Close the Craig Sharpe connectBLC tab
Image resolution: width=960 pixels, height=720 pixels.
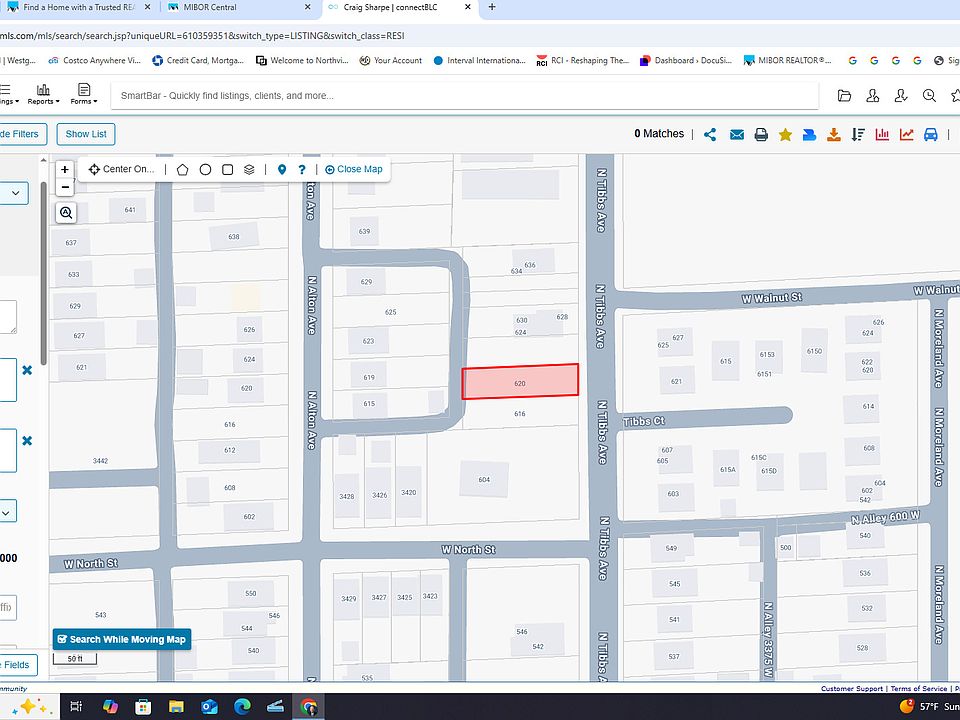click(x=468, y=7)
